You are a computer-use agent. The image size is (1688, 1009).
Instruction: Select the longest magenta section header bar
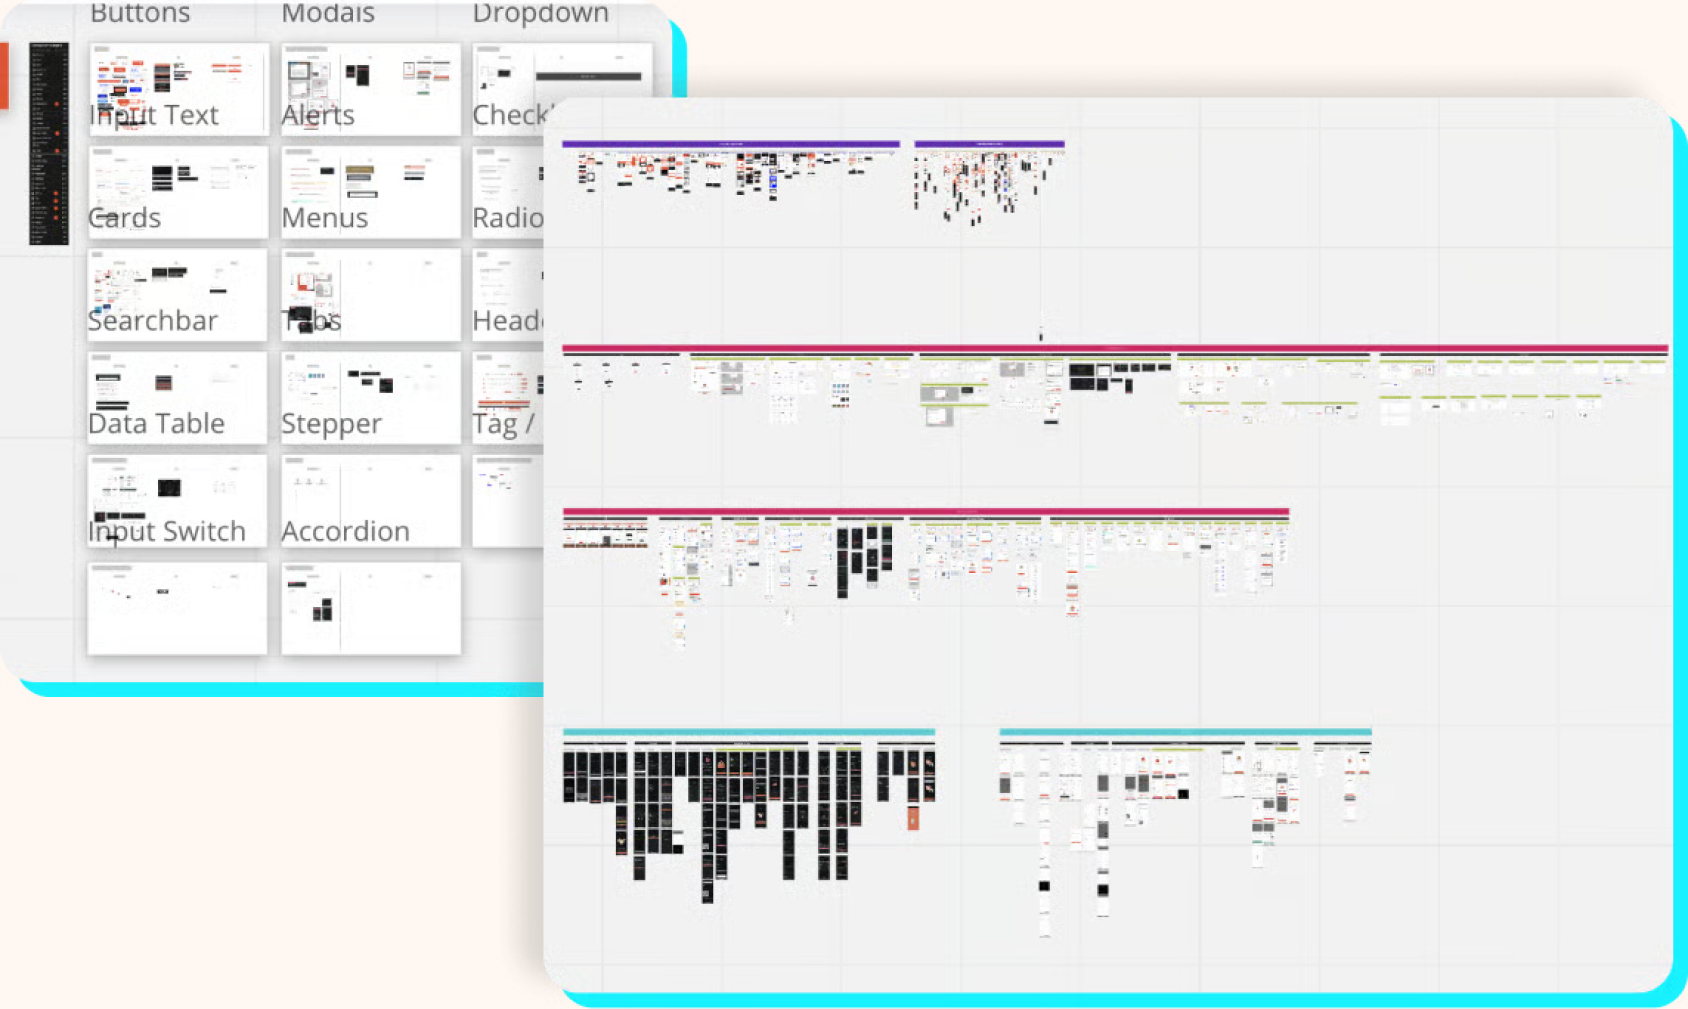(1115, 348)
